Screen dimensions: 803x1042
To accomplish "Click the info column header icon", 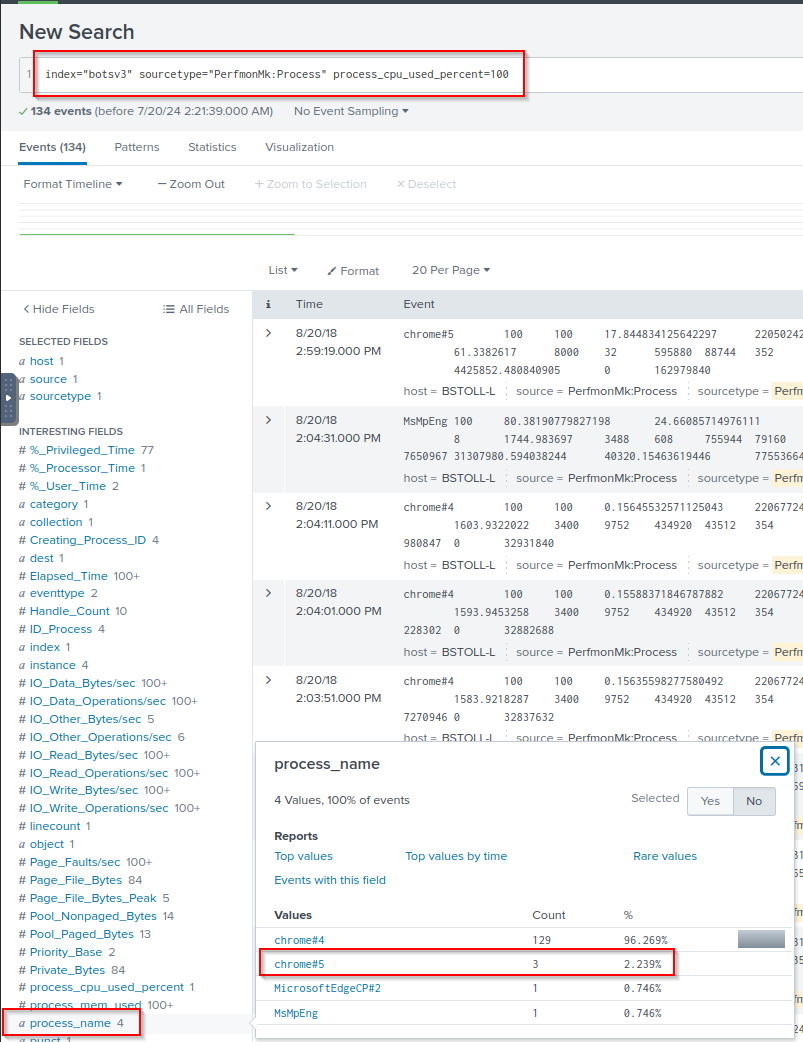I will coord(268,304).
